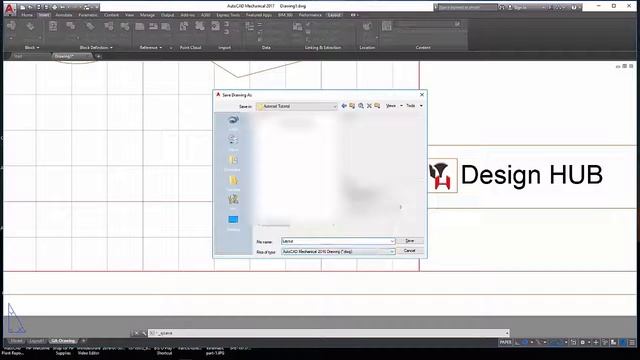Close the Save Drawing As dialog

[422, 95]
